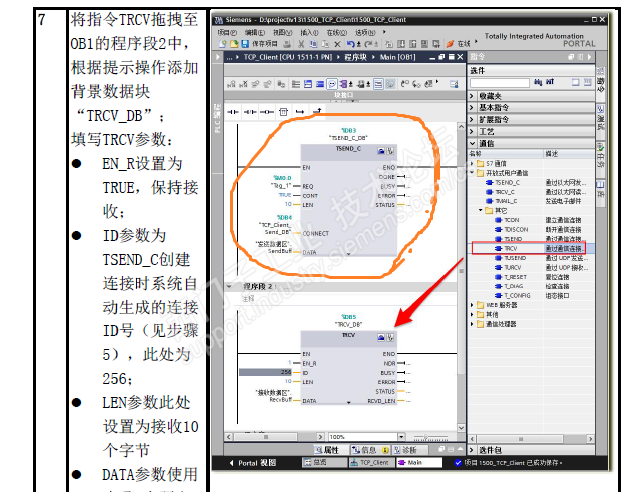Screen dimensions: 638x492
Task: Click the delete network icon in editor toolbar
Action: point(243,84)
